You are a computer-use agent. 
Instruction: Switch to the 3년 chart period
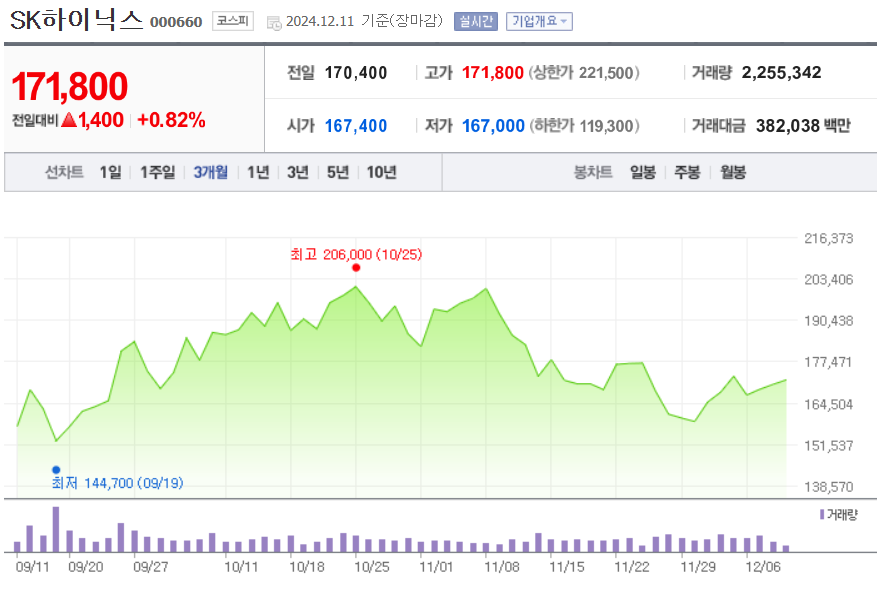(298, 172)
